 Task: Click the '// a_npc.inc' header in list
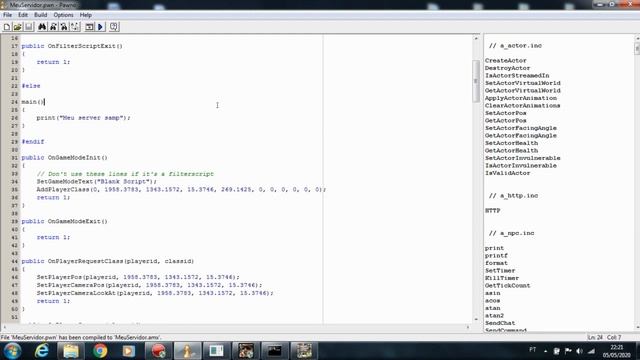(x=511, y=233)
